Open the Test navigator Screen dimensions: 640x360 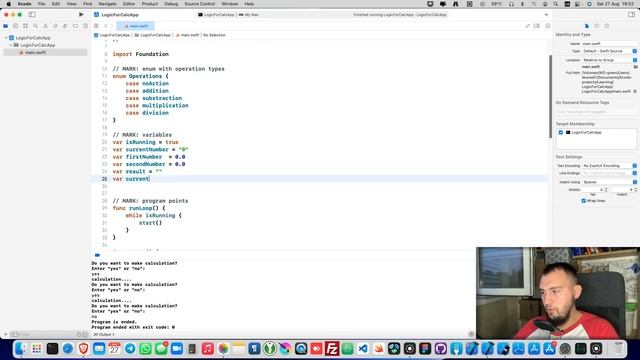point(55,26)
